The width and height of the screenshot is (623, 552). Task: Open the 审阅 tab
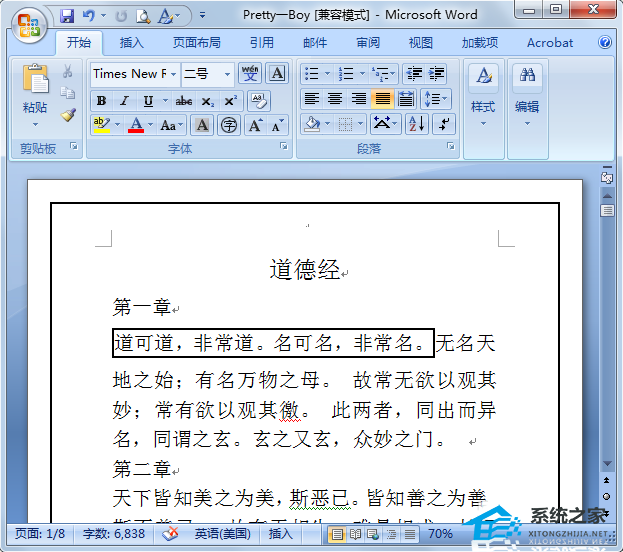pos(368,43)
